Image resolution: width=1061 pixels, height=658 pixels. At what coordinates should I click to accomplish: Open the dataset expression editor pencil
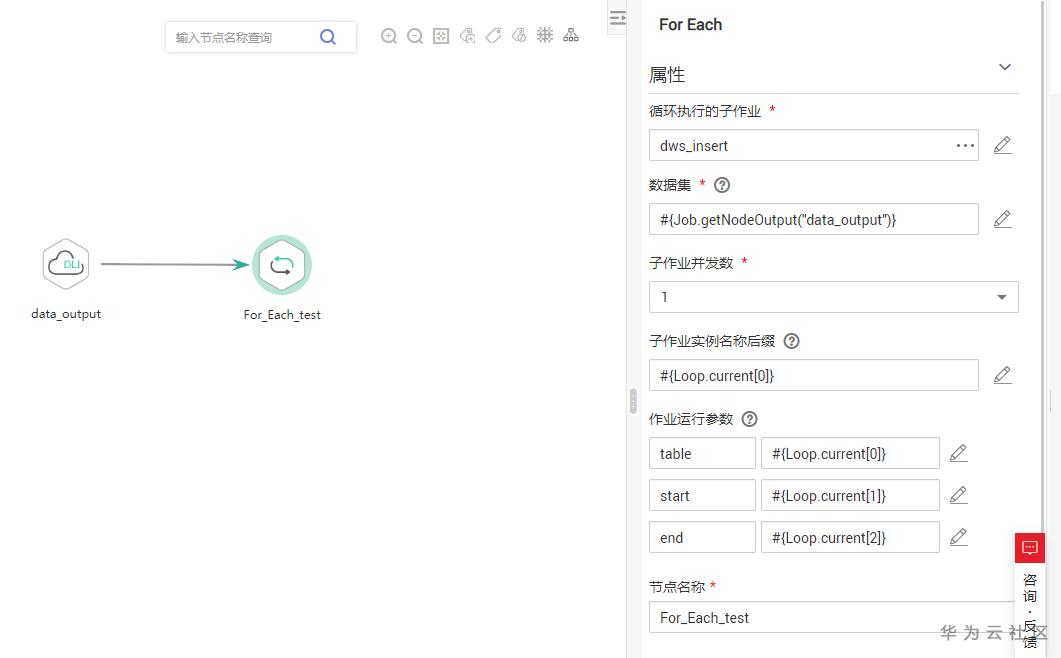(x=1002, y=219)
